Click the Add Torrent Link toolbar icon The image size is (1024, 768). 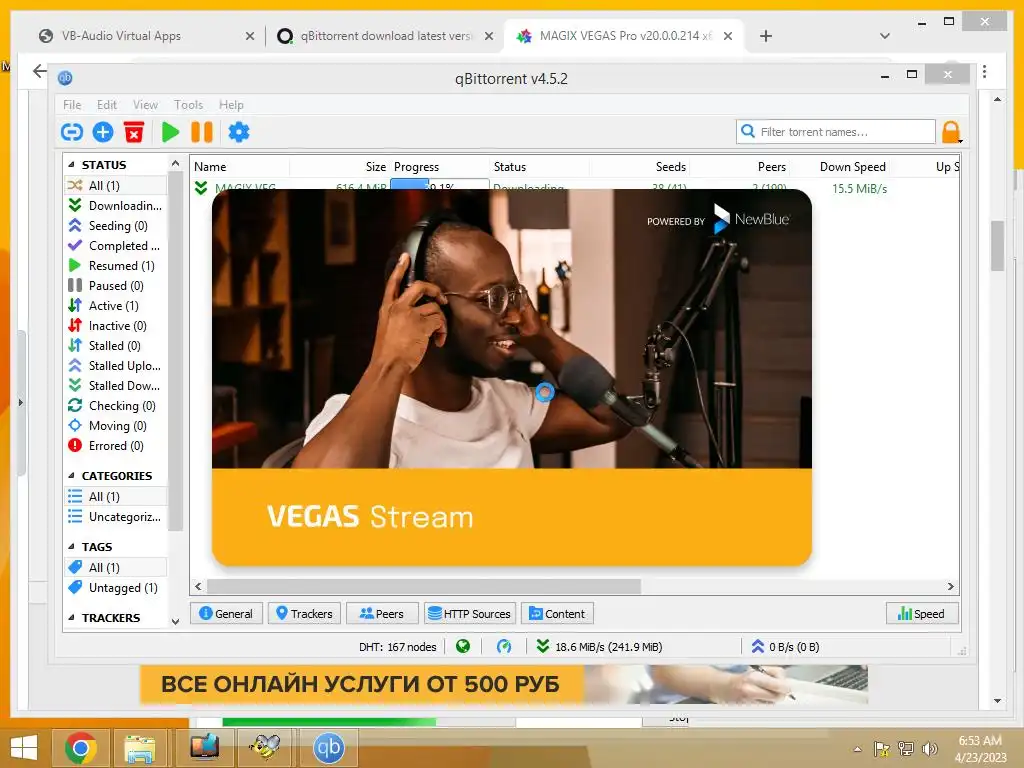72,132
